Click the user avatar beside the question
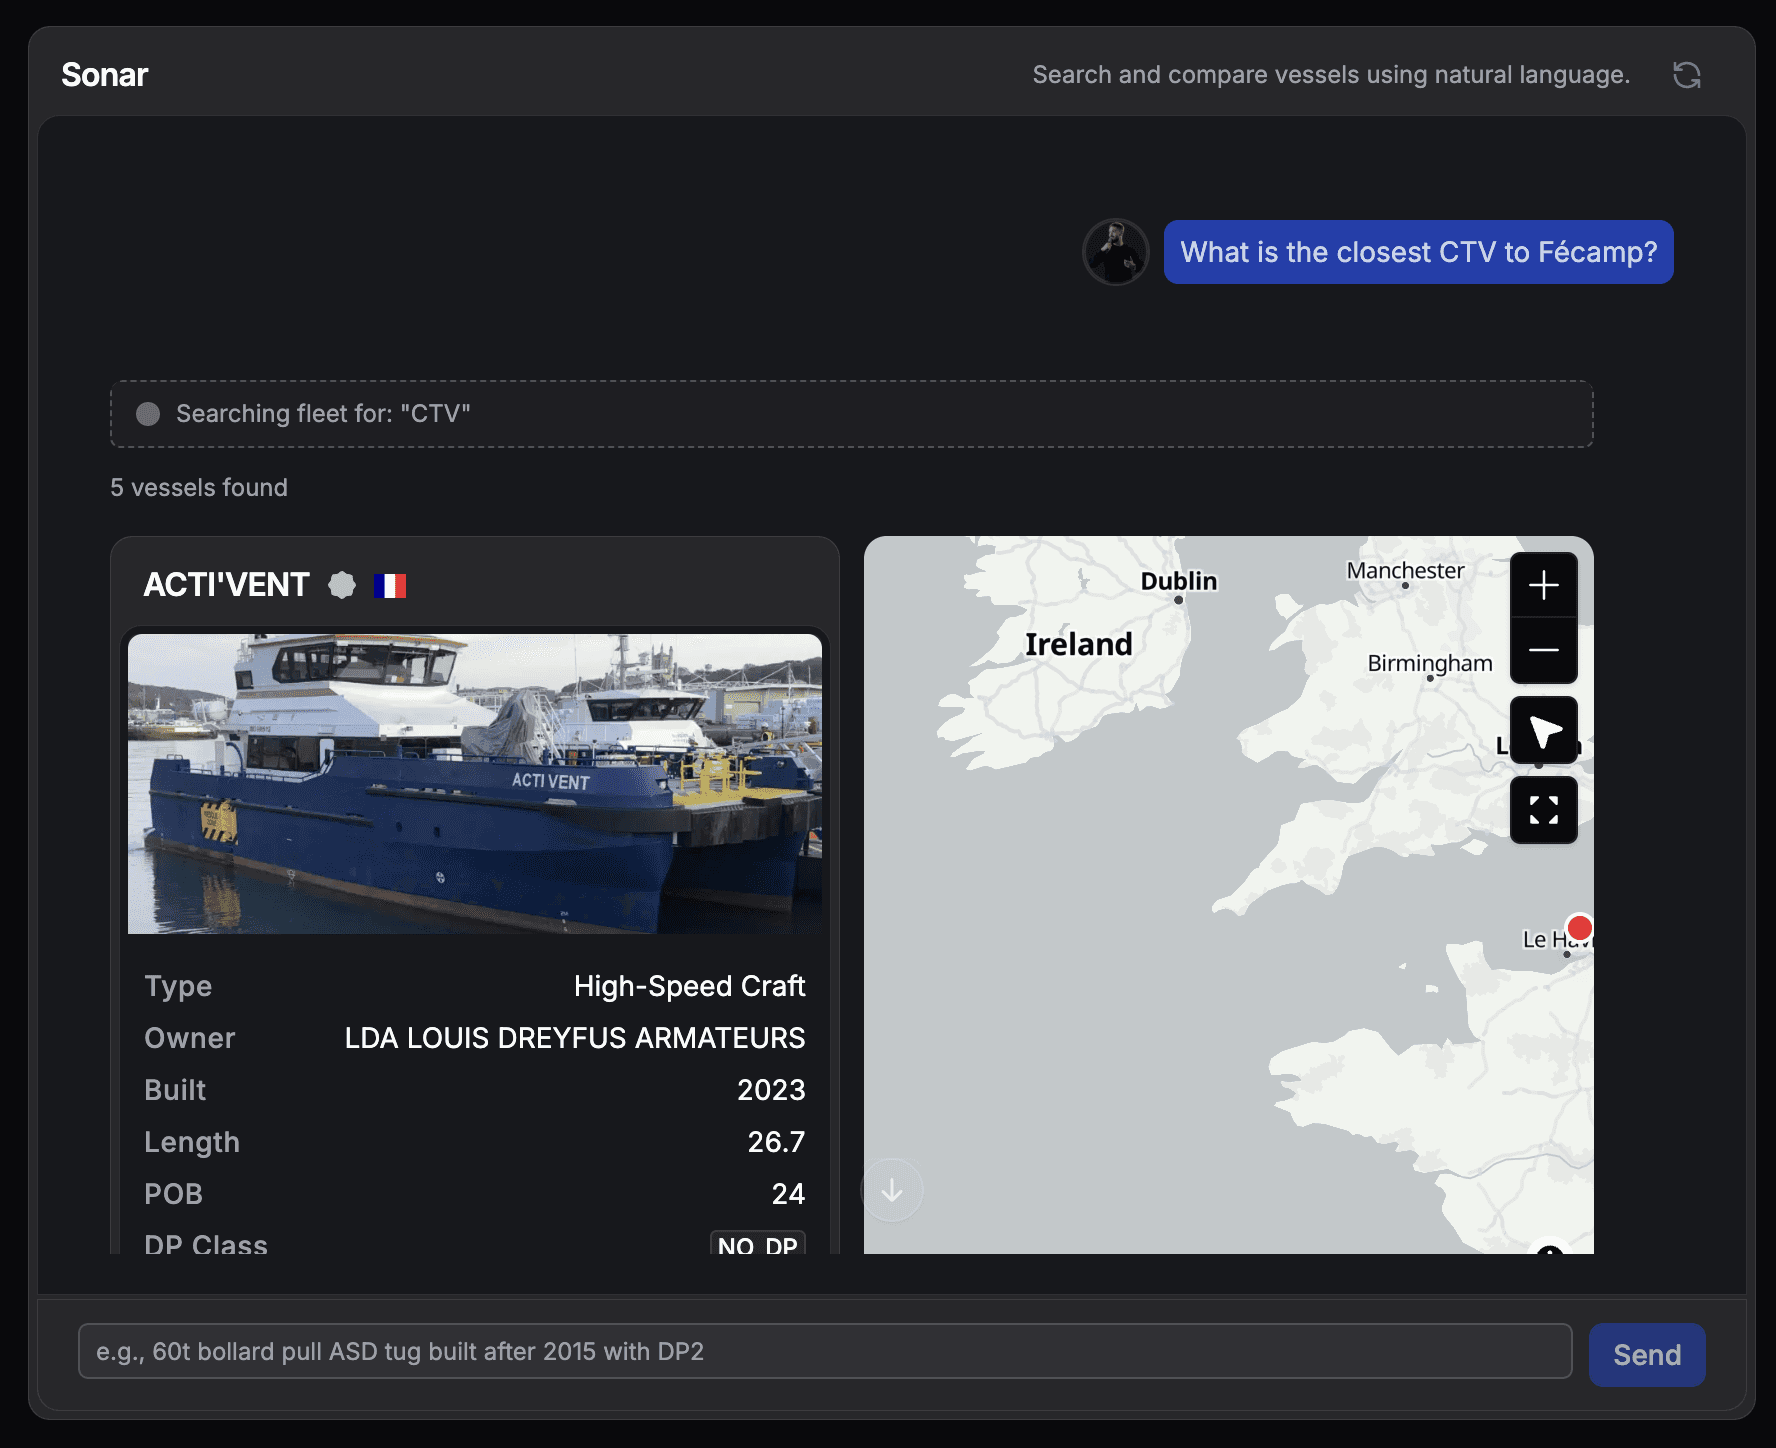This screenshot has width=1776, height=1448. point(1116,252)
